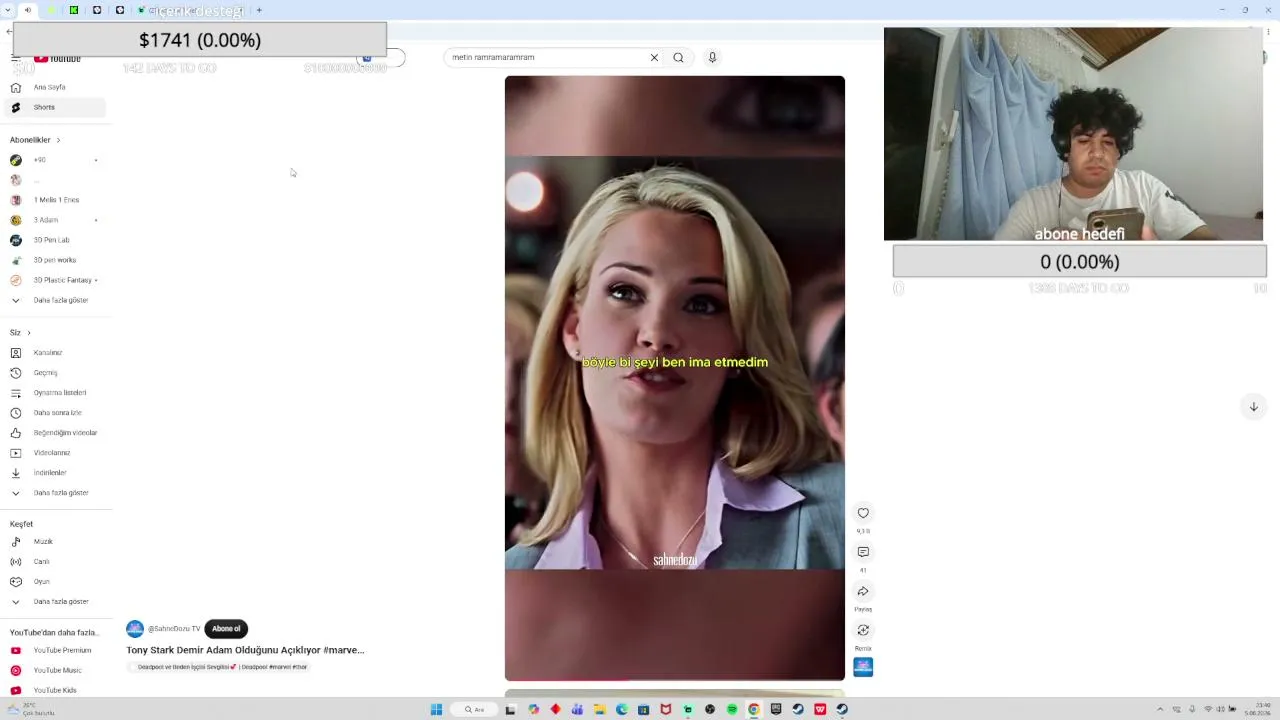Clear the search box text
This screenshot has width=1280, height=720.
654,58
